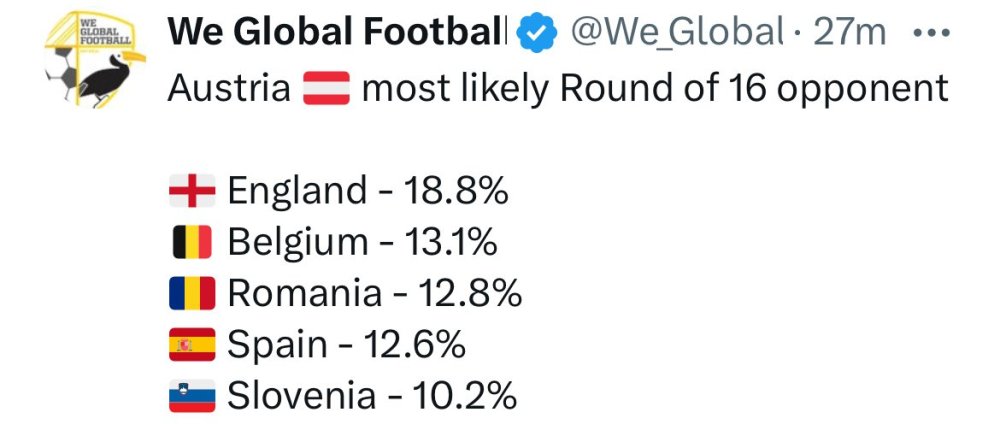Click the 27m tweet timestamp
Viewport: 1000px width, 430px height.
(851, 33)
